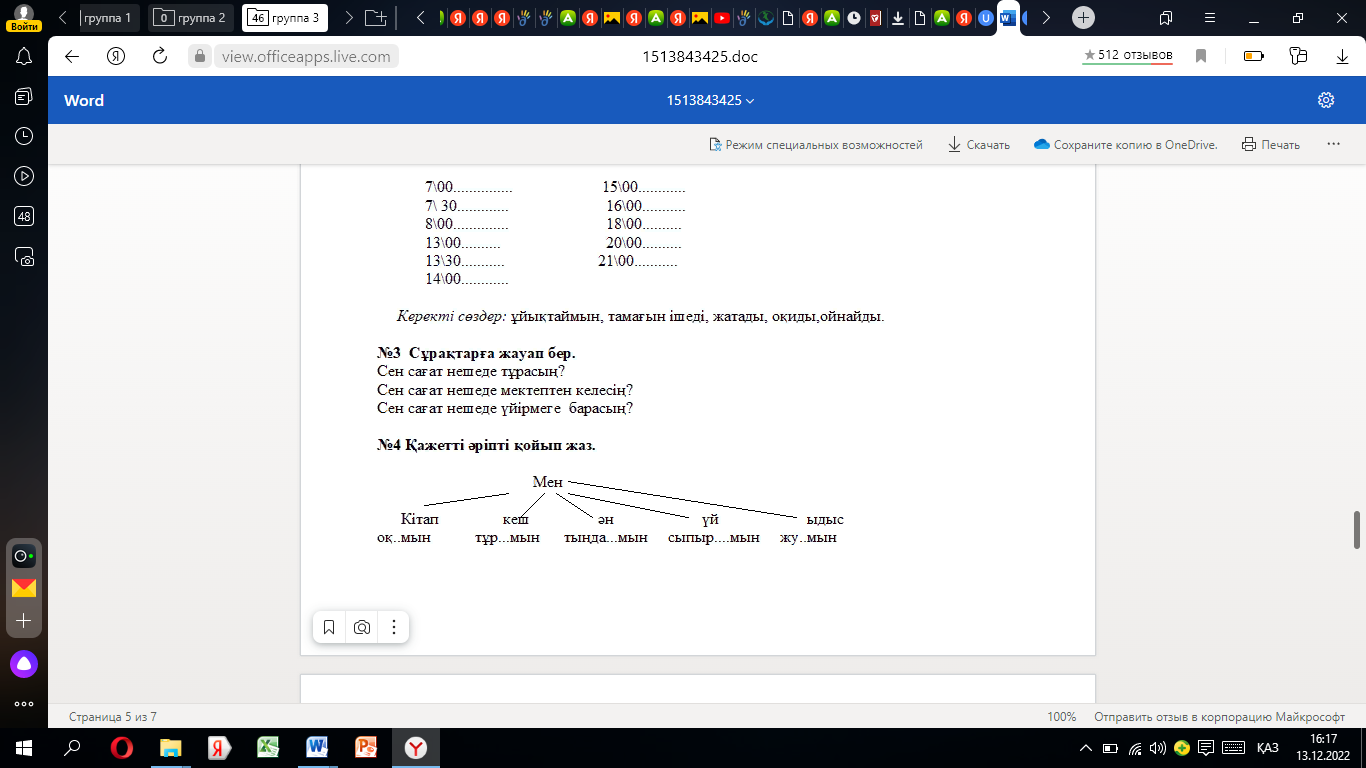Open the YouTube tab in tab strip
The height and width of the screenshot is (768, 1366).
pyautogui.click(x=722, y=18)
